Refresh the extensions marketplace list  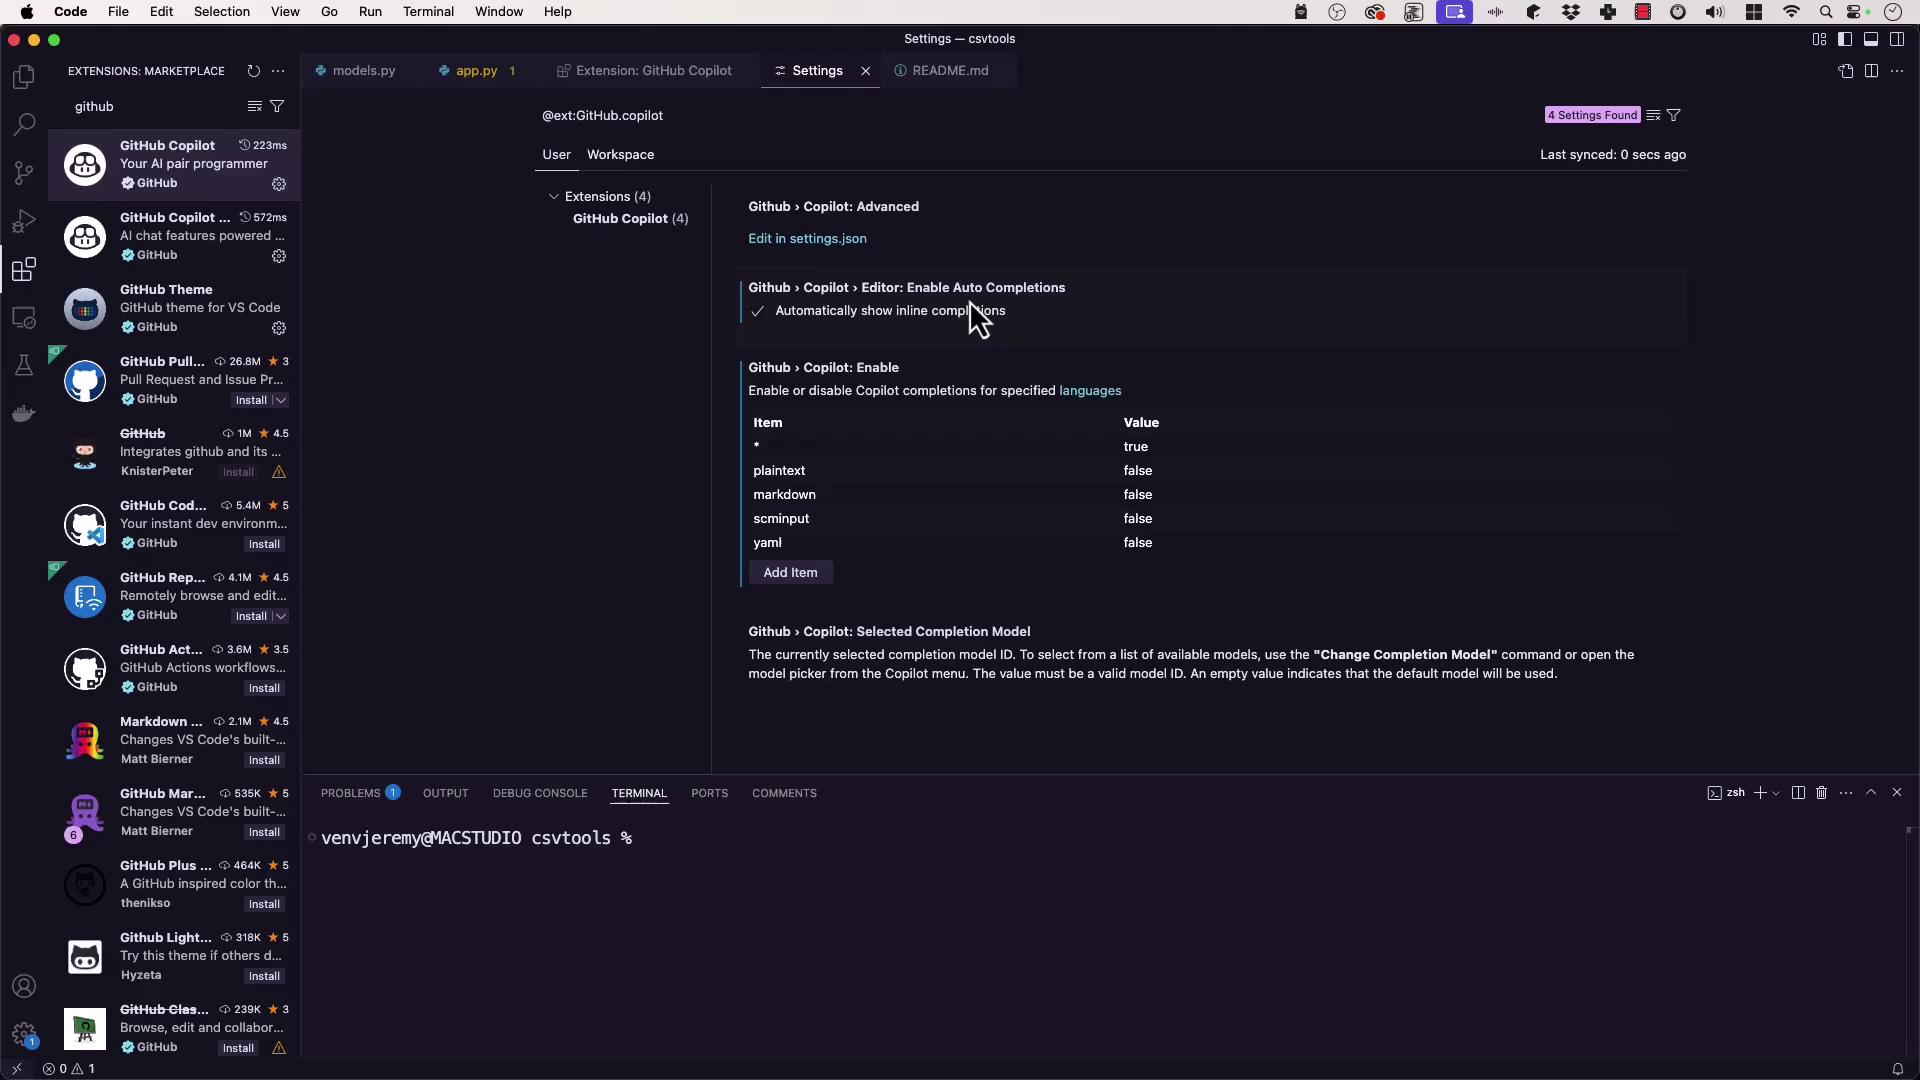tap(253, 71)
